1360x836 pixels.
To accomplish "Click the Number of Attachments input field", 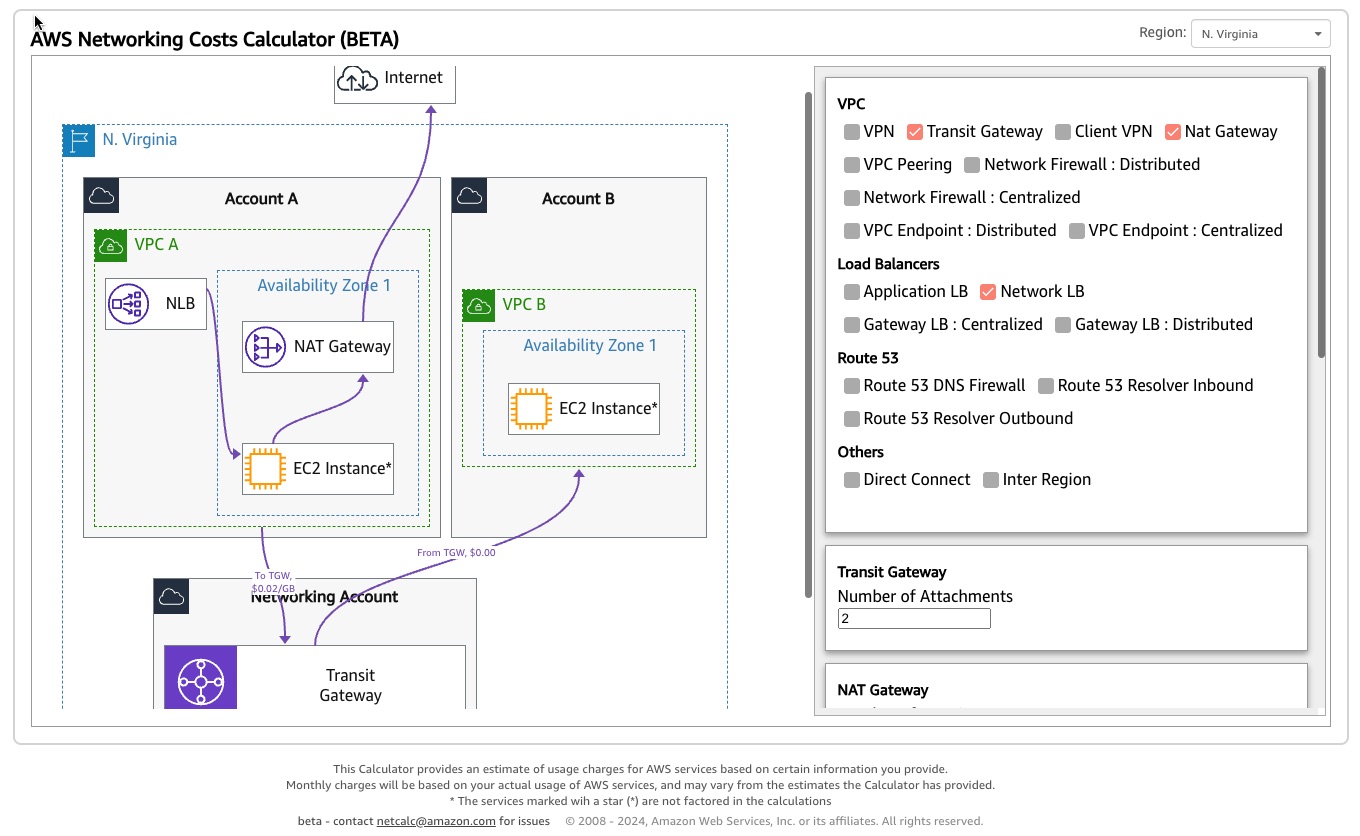I will [x=914, y=619].
